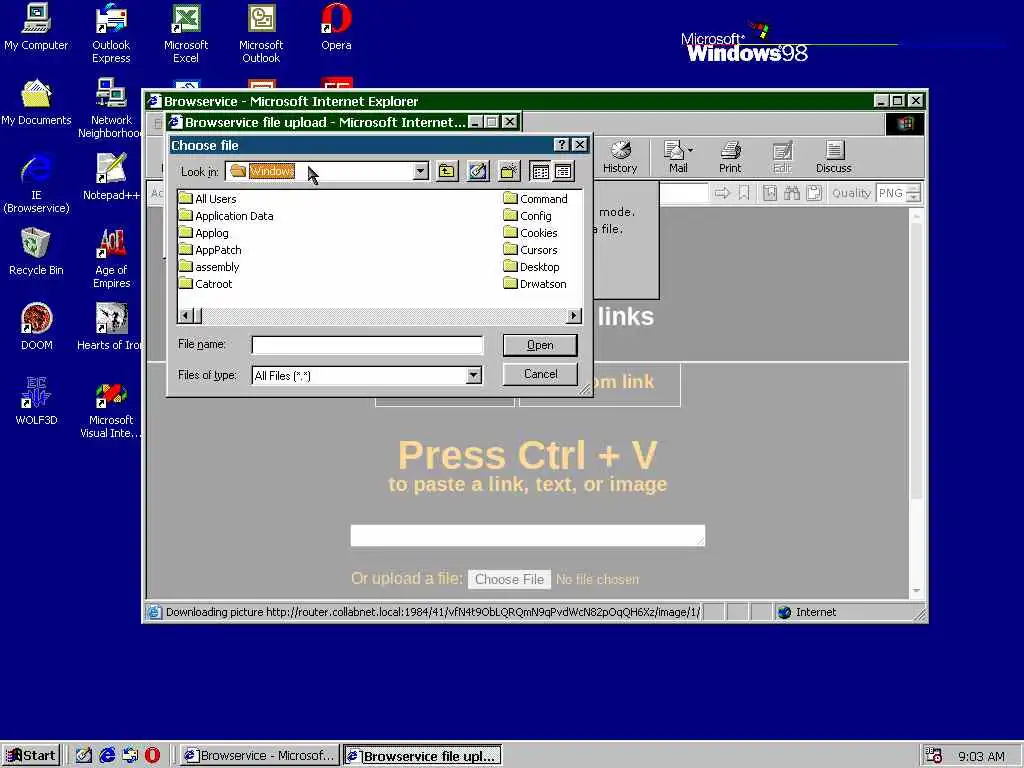This screenshot has height=768, width=1024.
Task: Go up one folder level in Choose file
Action: click(x=447, y=172)
